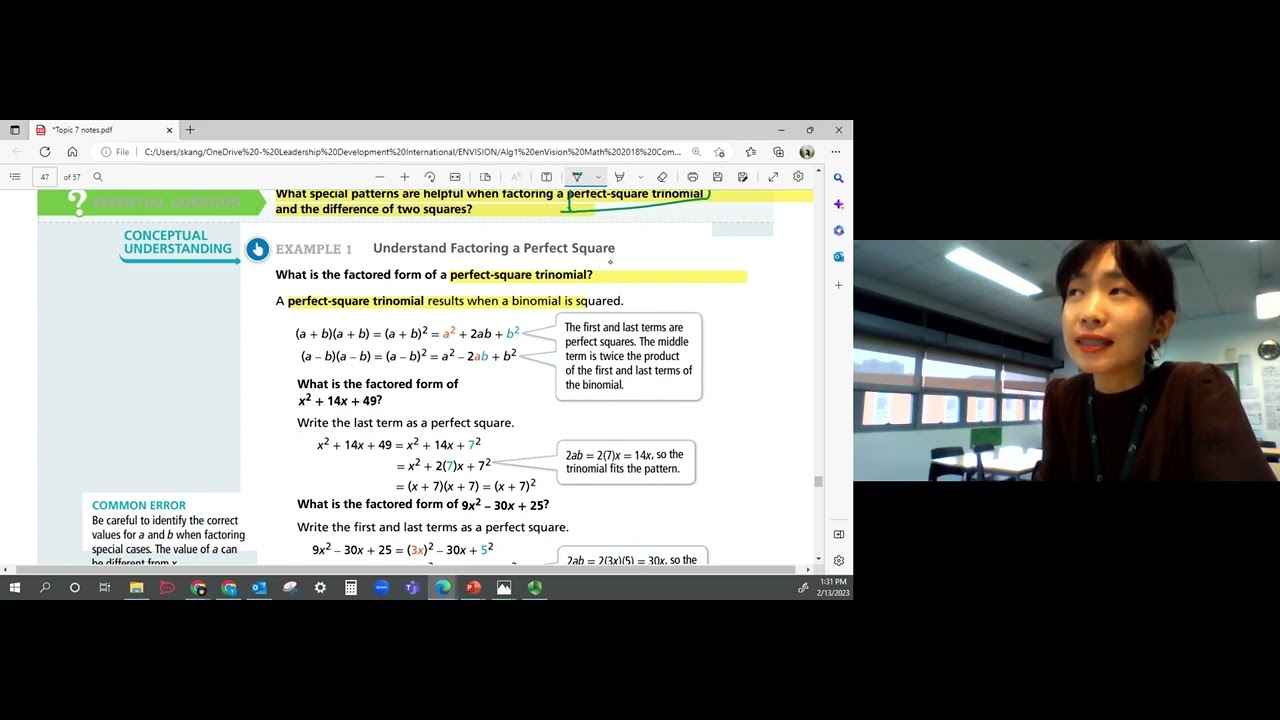Screen dimensions: 1280x720
Task: Click 'Understand Factoring a Perfect Square' title
Action: pyautogui.click(x=494, y=248)
